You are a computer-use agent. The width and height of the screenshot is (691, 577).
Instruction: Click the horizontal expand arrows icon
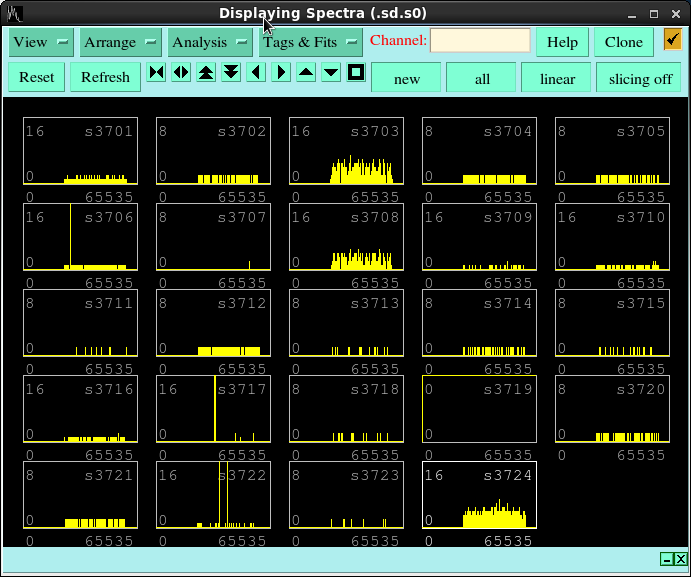(181, 73)
